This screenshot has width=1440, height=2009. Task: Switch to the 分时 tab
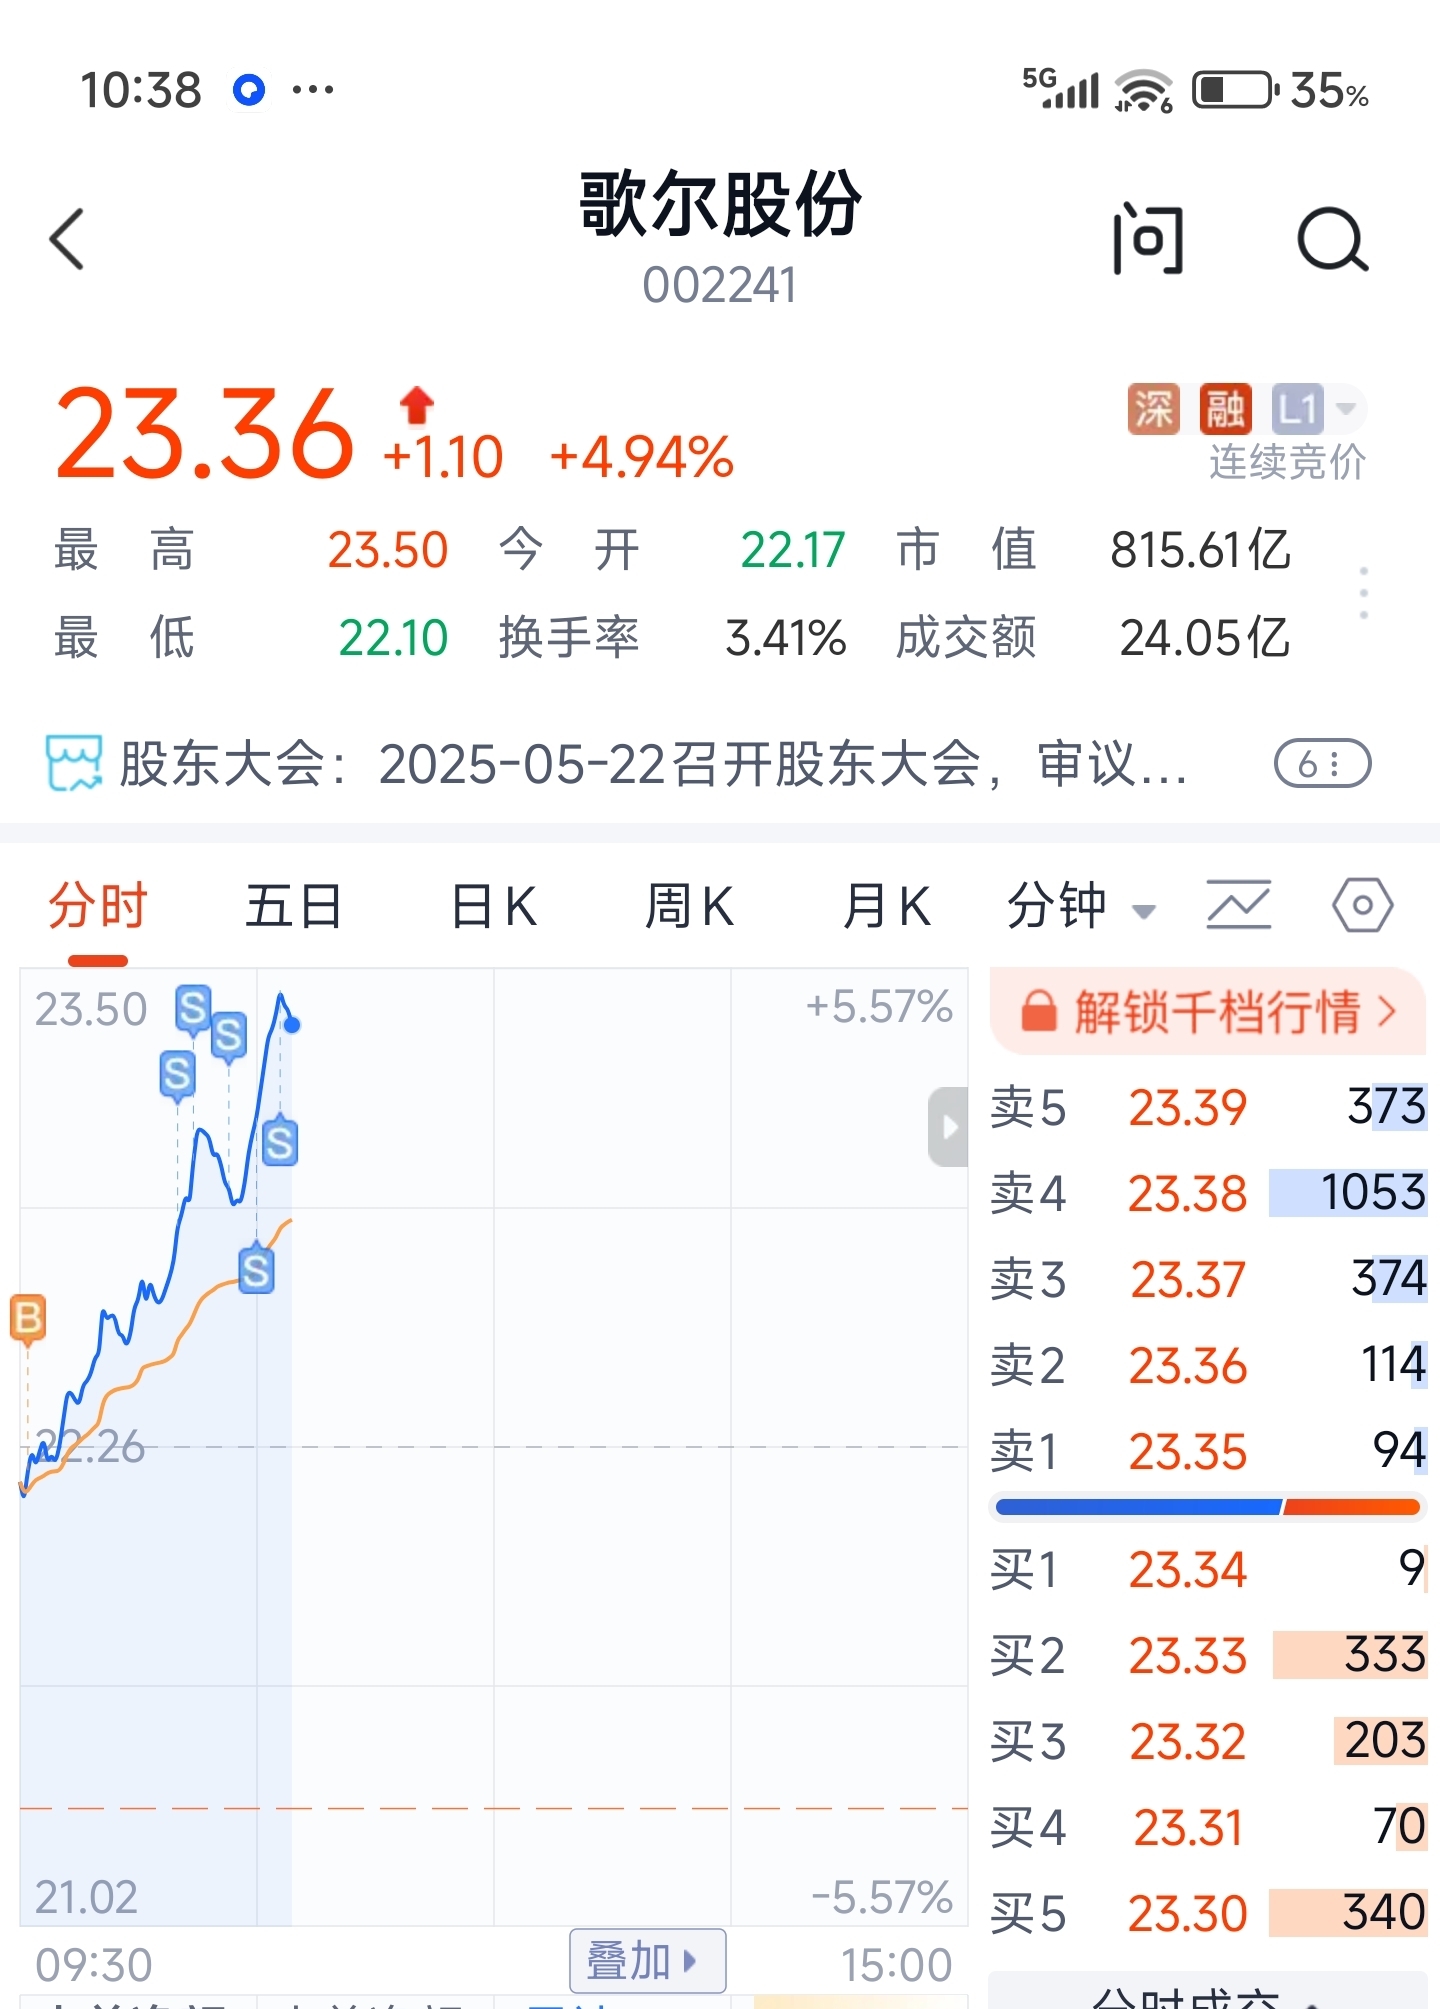[98, 906]
